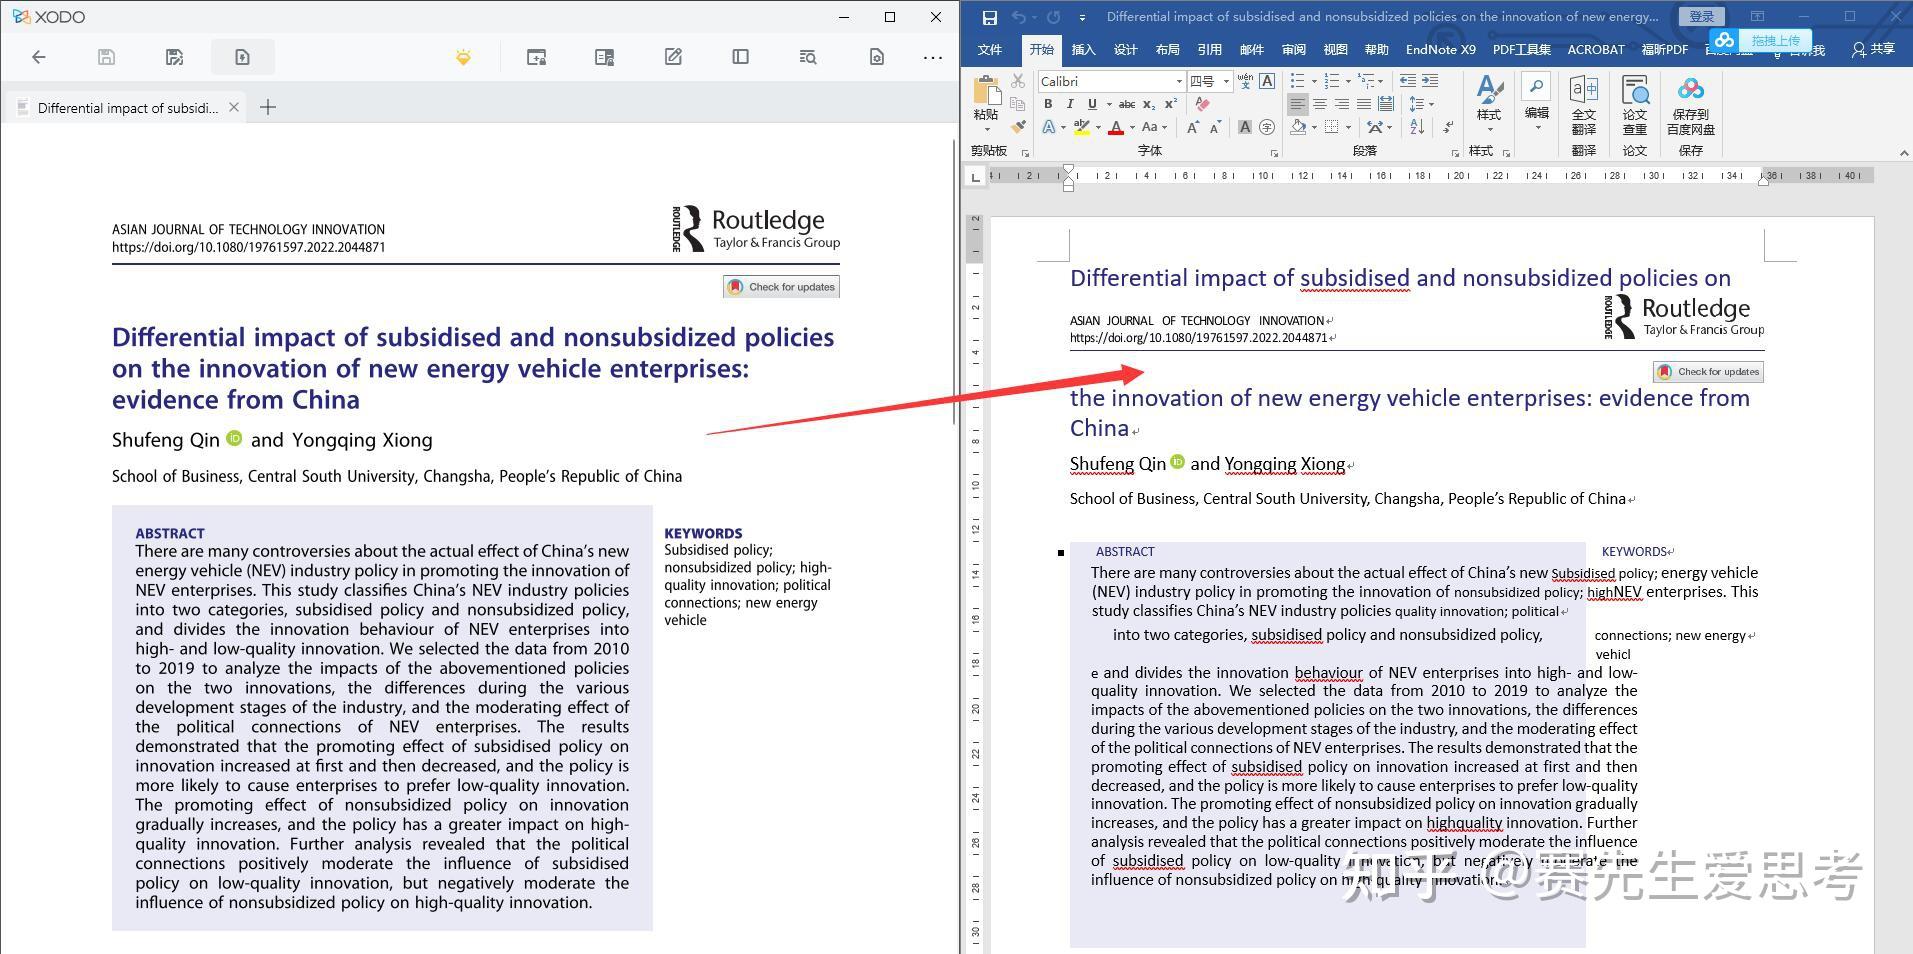Open XODO document settings gear icon
1913x954 pixels.
coord(876,57)
